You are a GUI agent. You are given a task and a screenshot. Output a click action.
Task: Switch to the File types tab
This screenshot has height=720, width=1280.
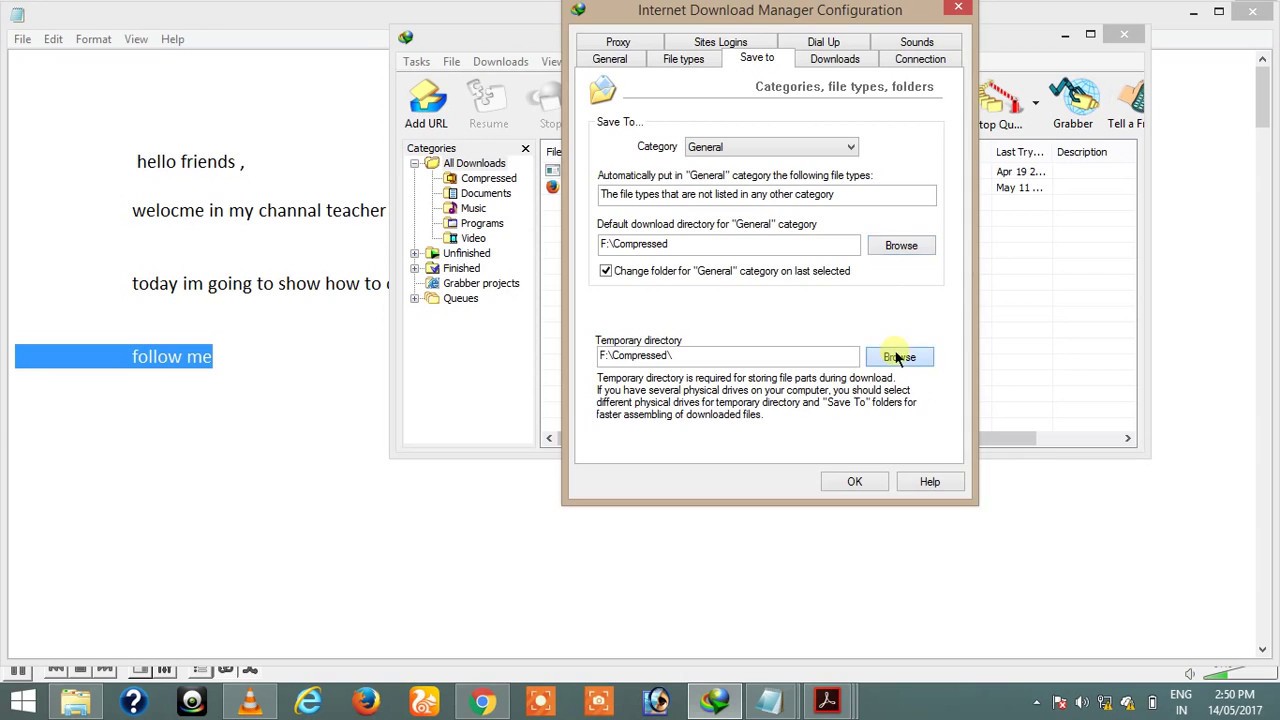[683, 59]
